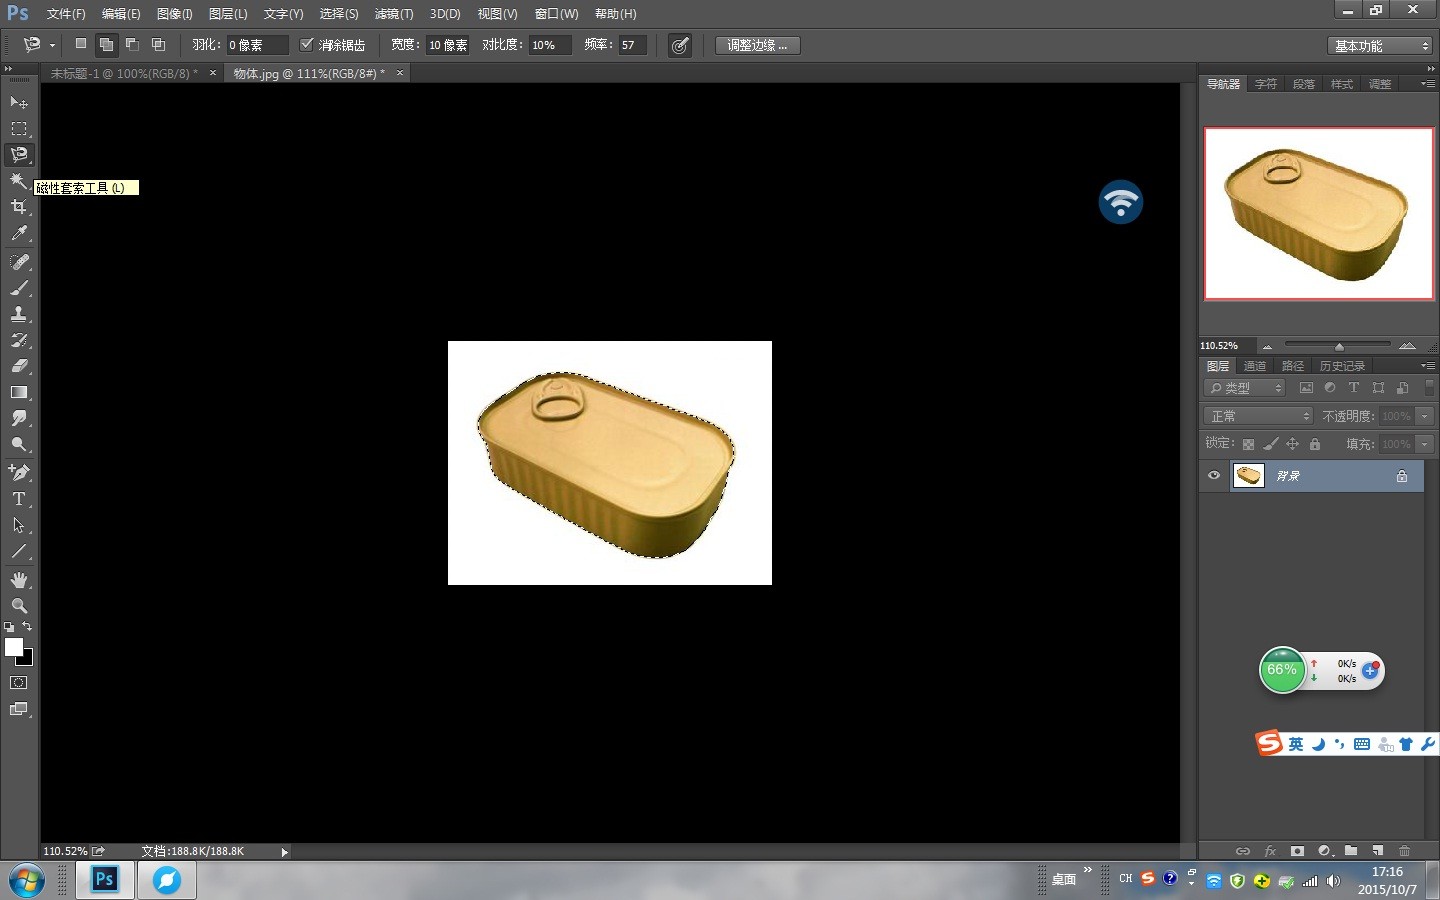Create a new layer button
The height and width of the screenshot is (900, 1440).
click(1377, 851)
